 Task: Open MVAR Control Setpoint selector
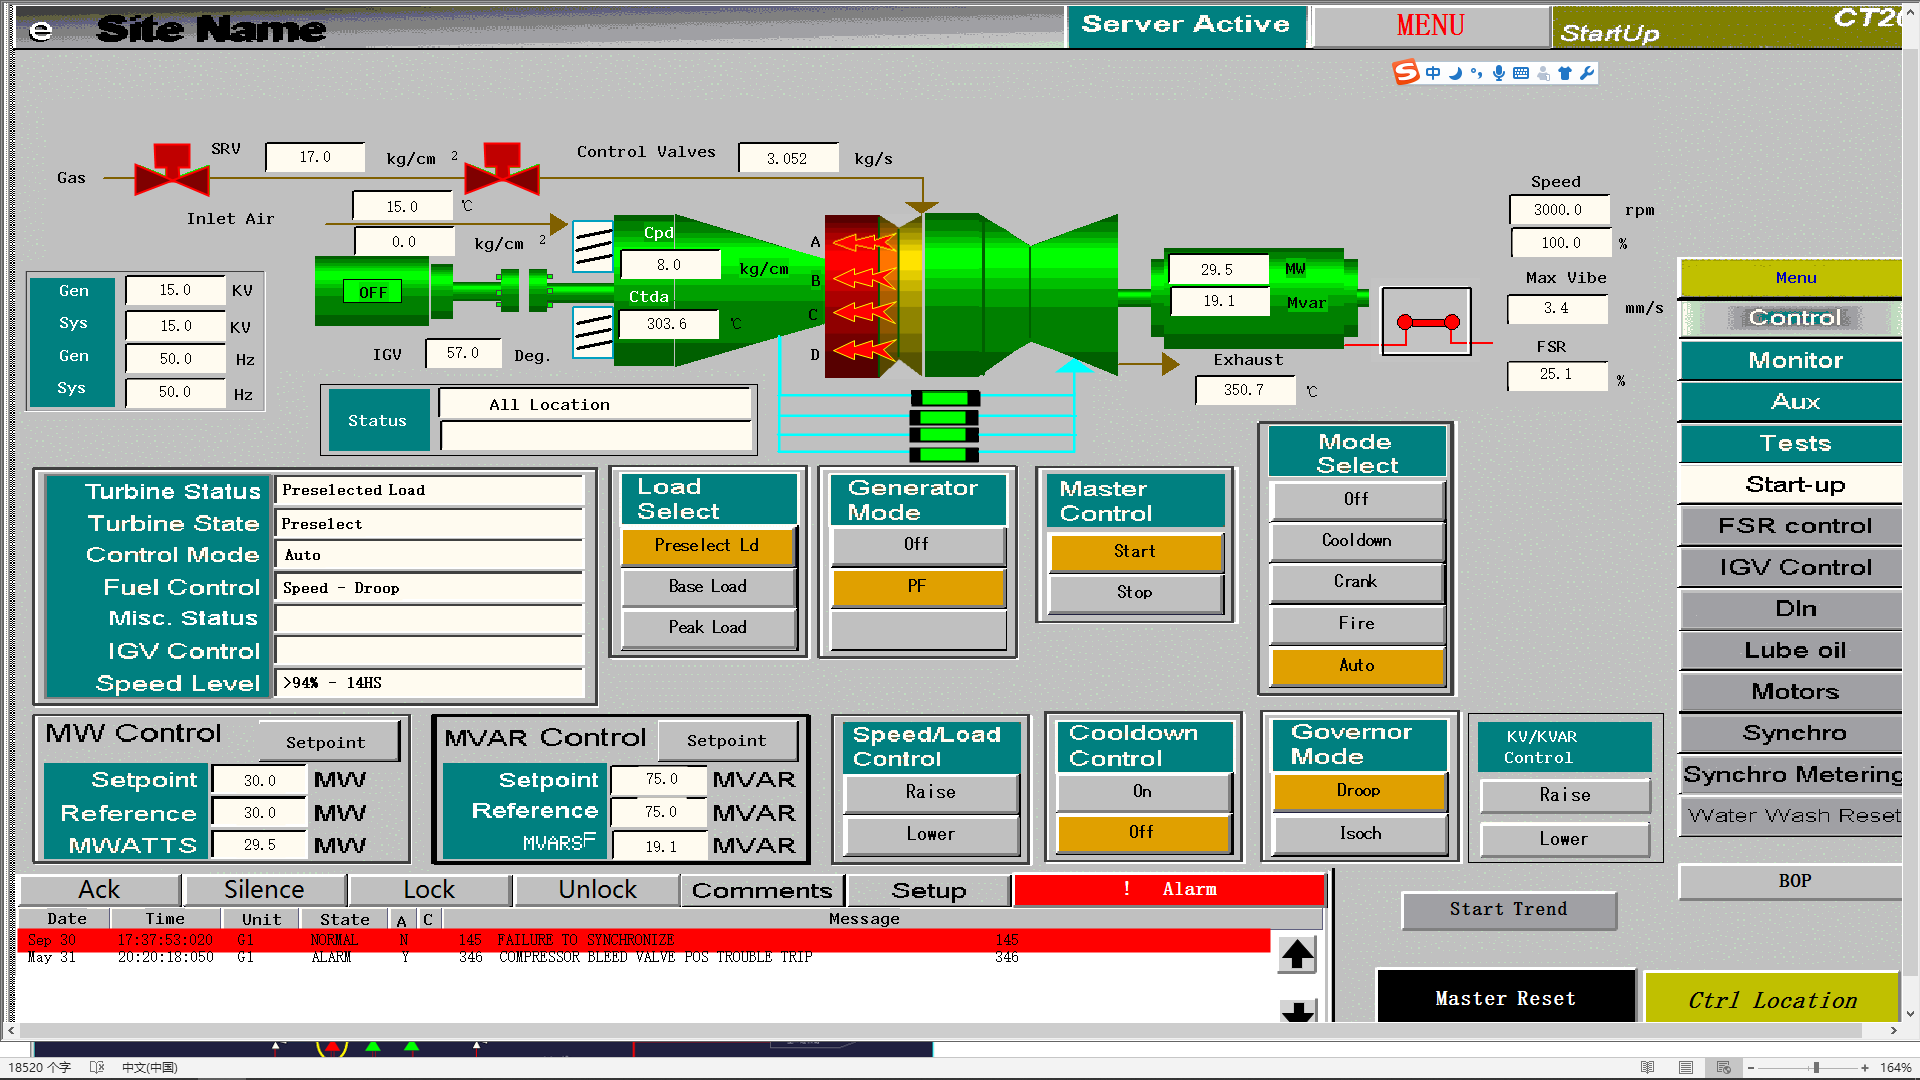[727, 741]
